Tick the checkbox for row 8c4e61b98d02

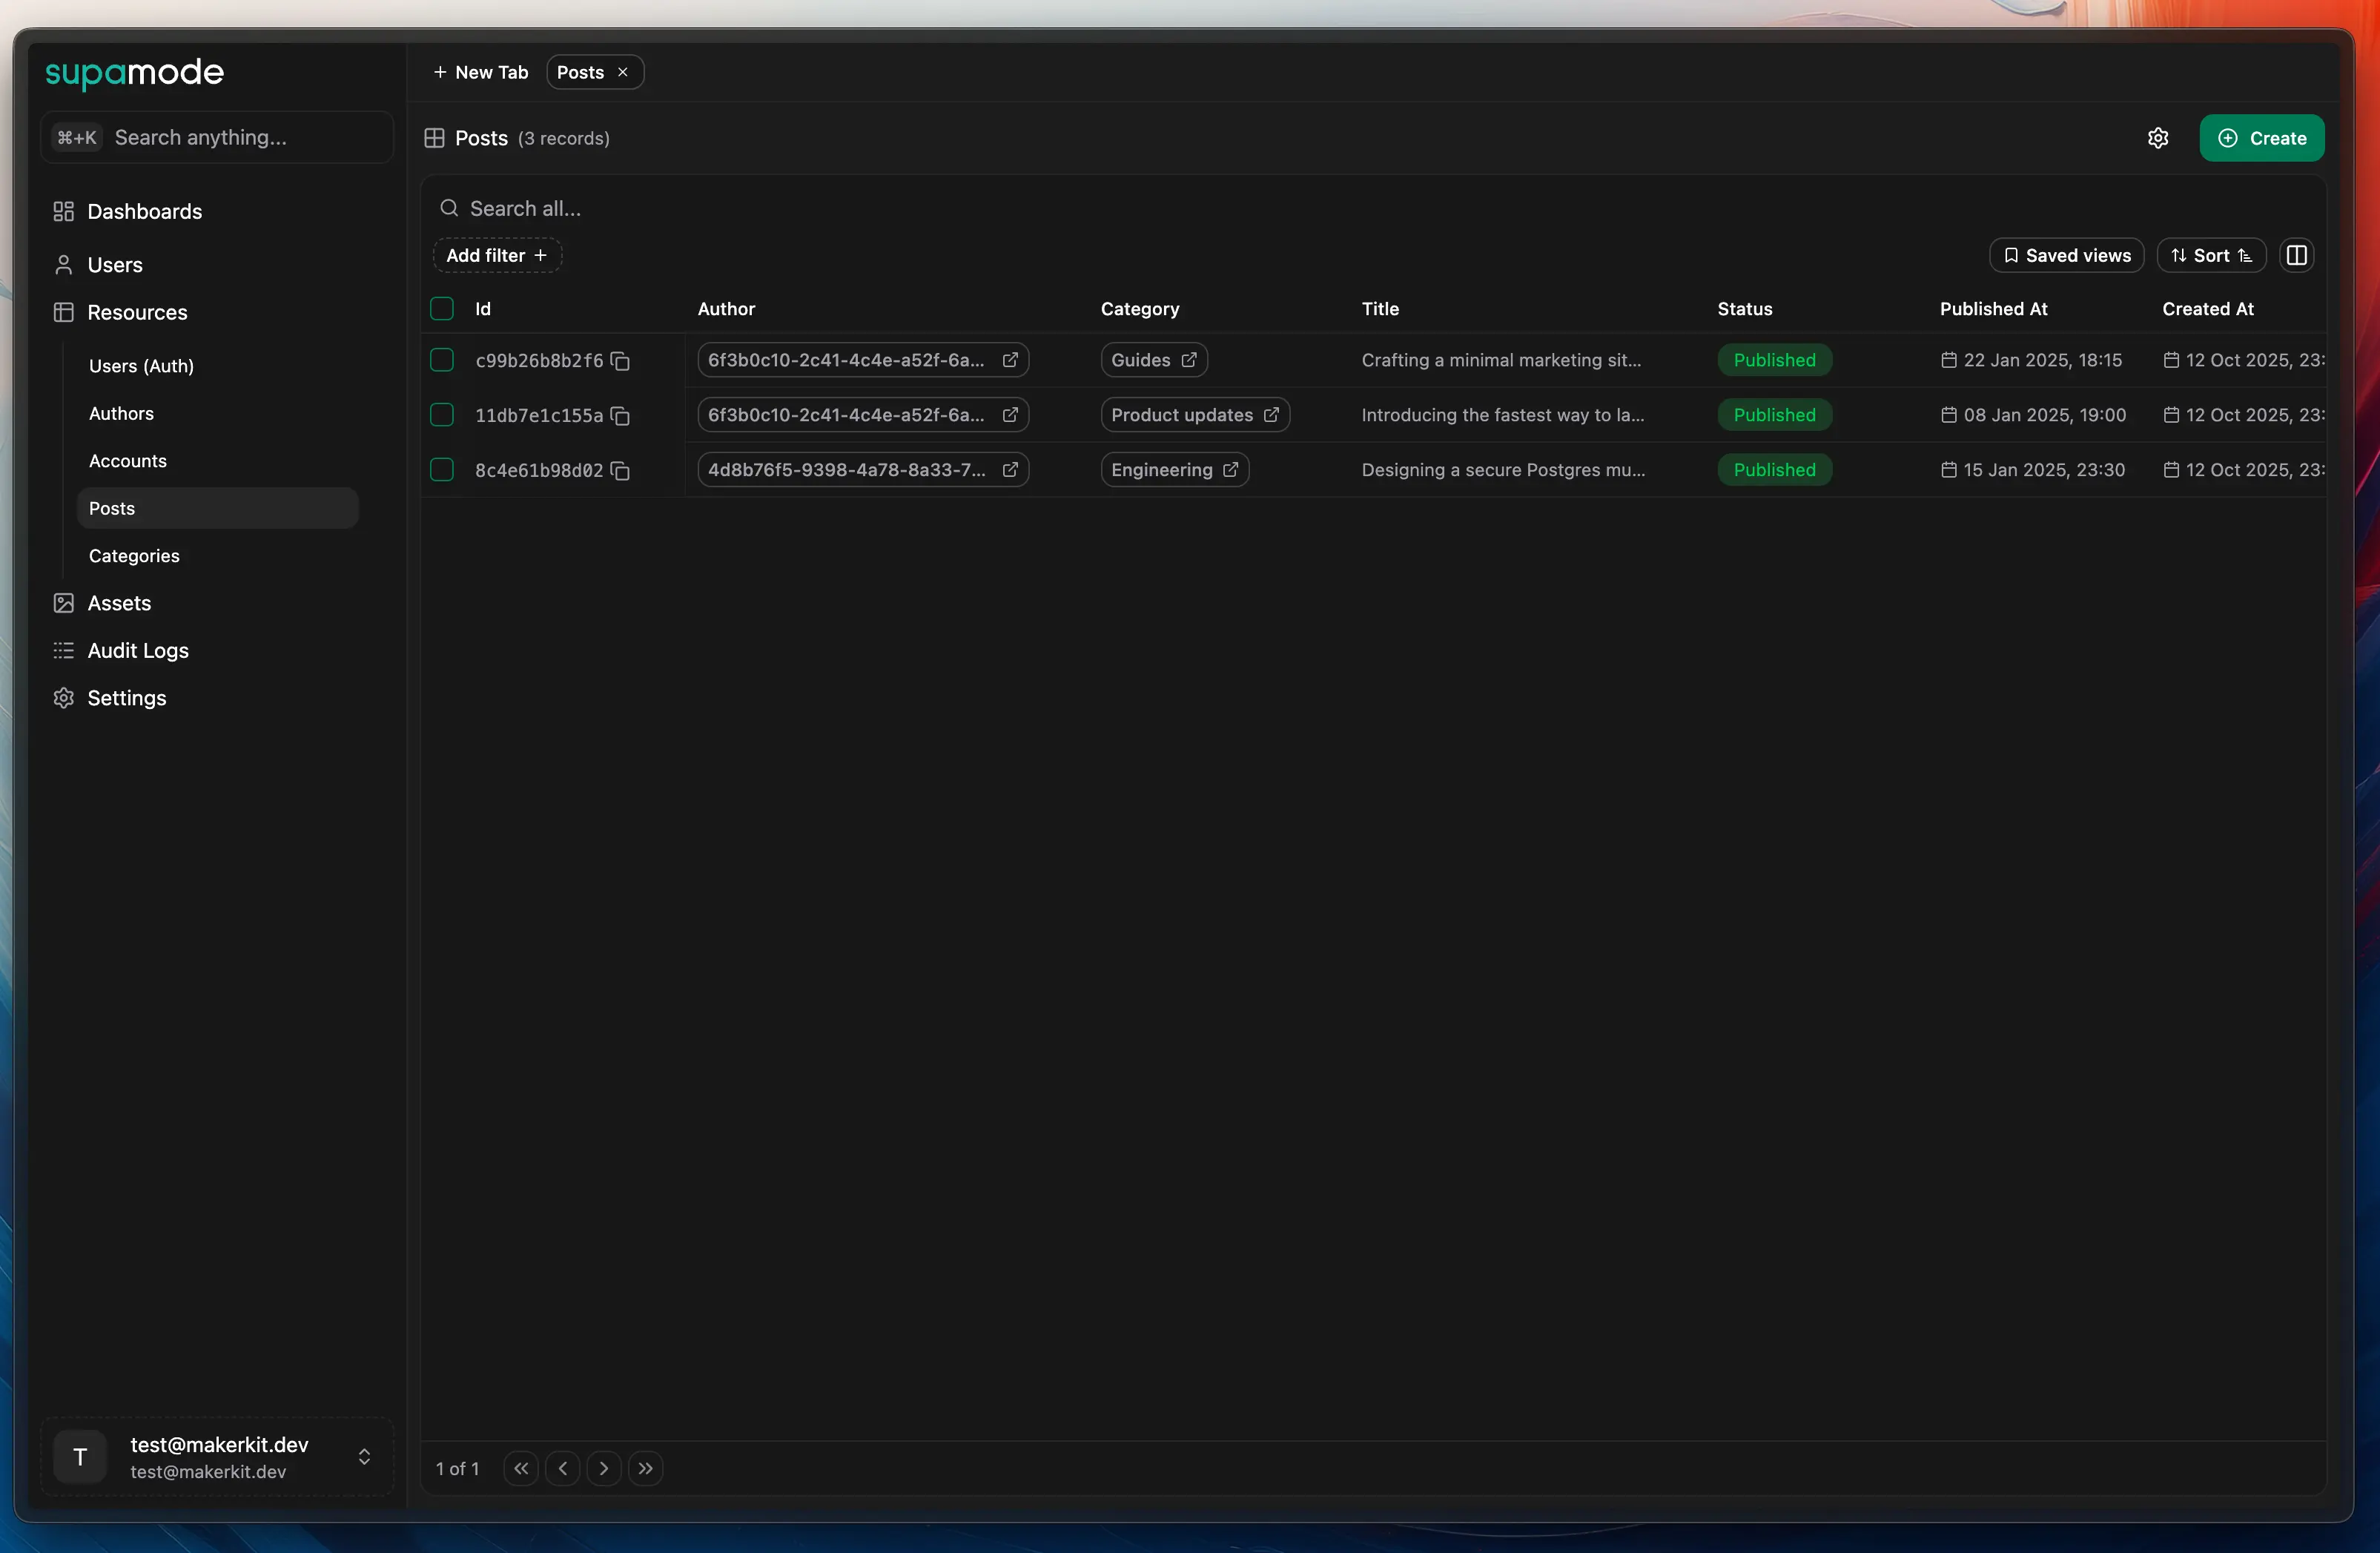pos(442,470)
